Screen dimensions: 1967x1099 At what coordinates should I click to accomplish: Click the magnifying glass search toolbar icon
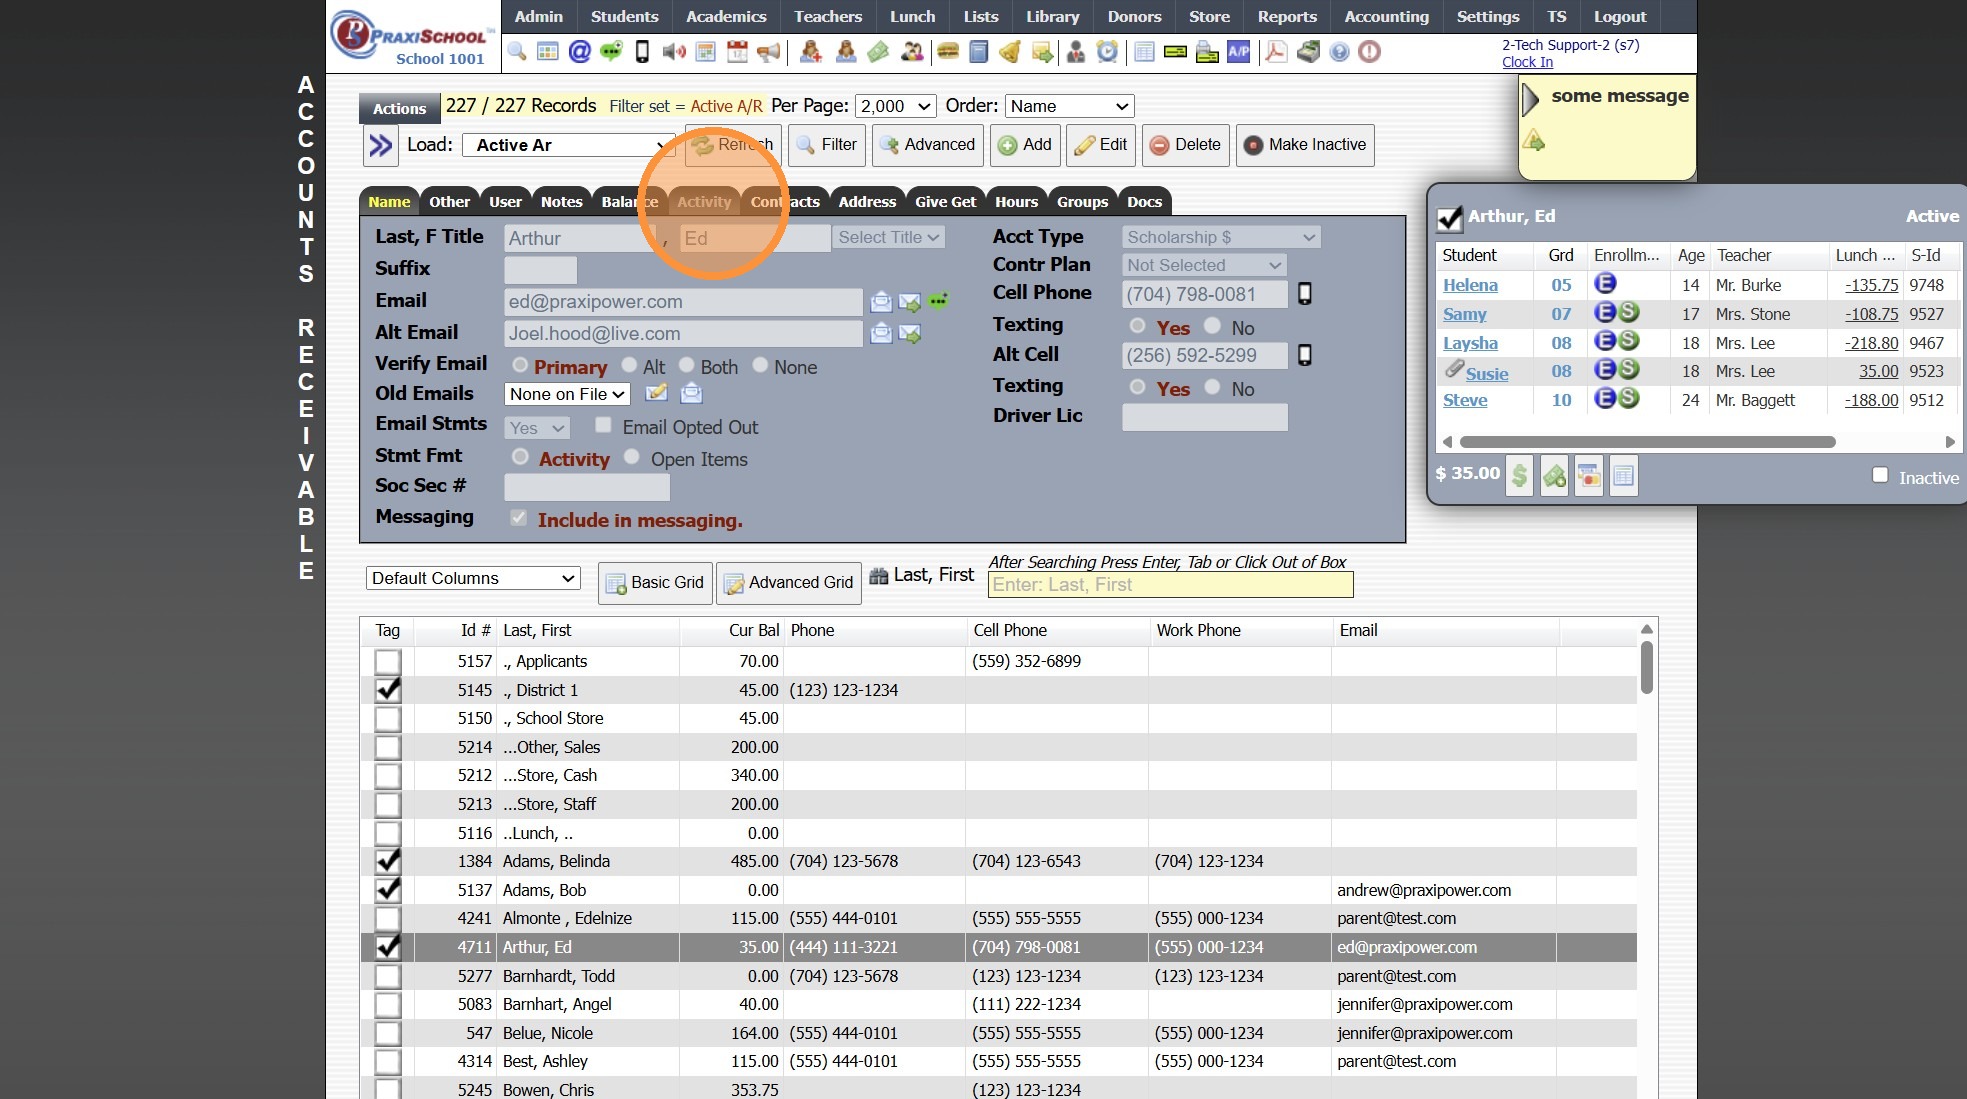coord(517,51)
